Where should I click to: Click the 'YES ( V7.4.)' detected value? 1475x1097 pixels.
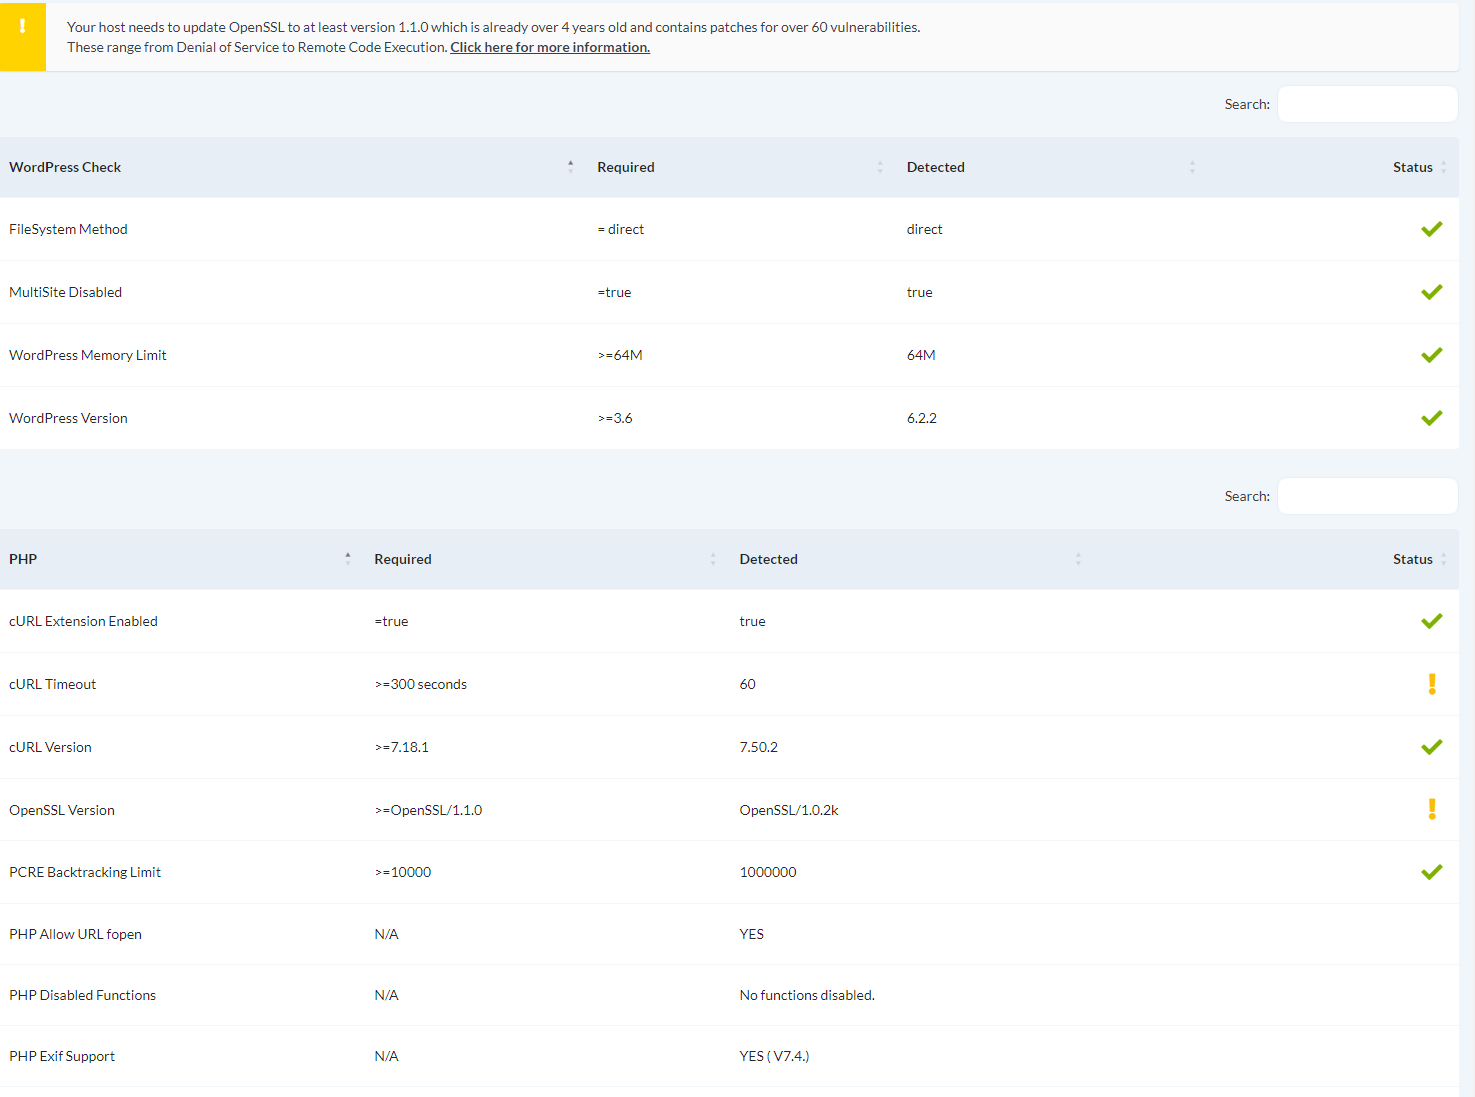774,1056
